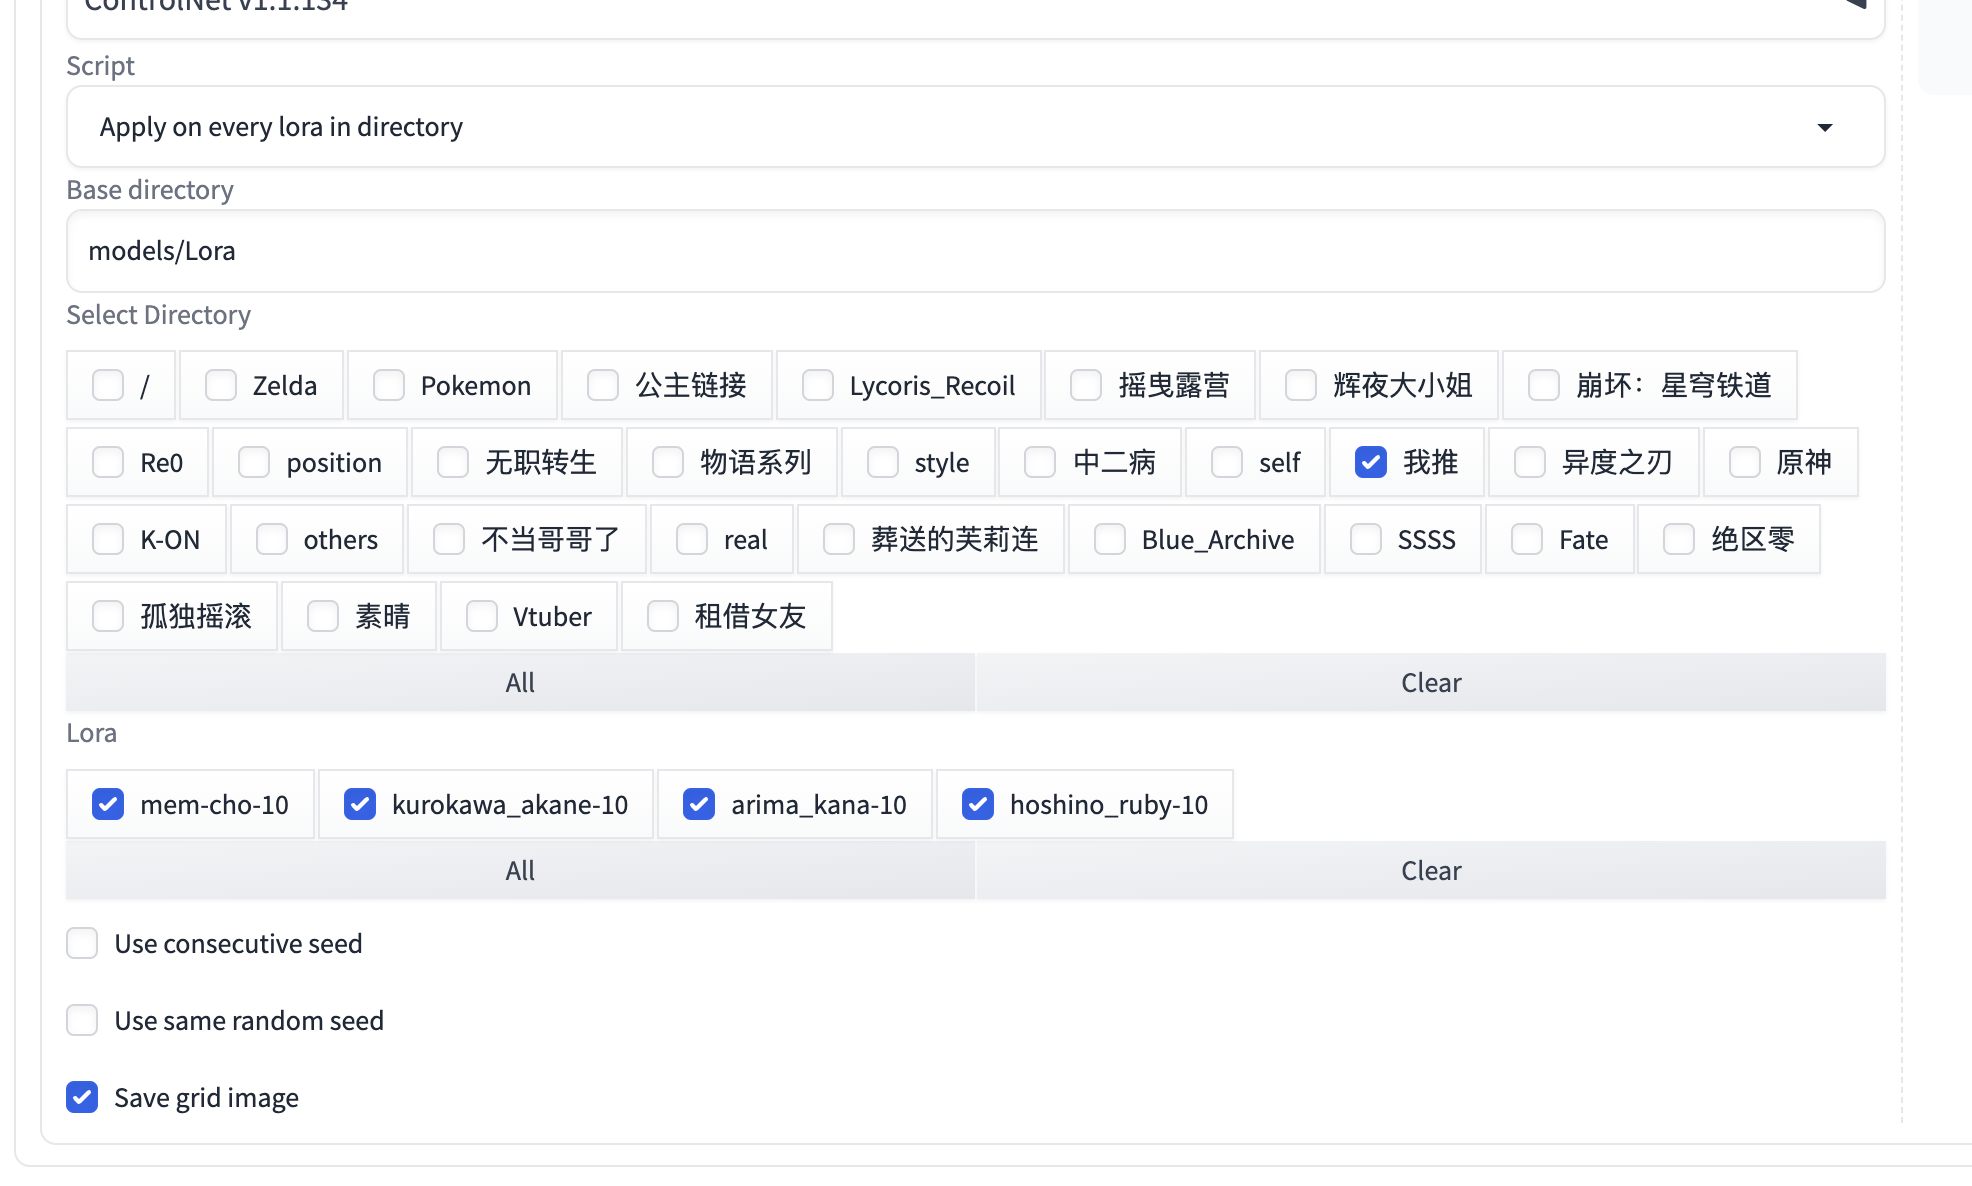The height and width of the screenshot is (1186, 1972).
Task: Select the Lycoris_Recoil directory
Action: 818,385
